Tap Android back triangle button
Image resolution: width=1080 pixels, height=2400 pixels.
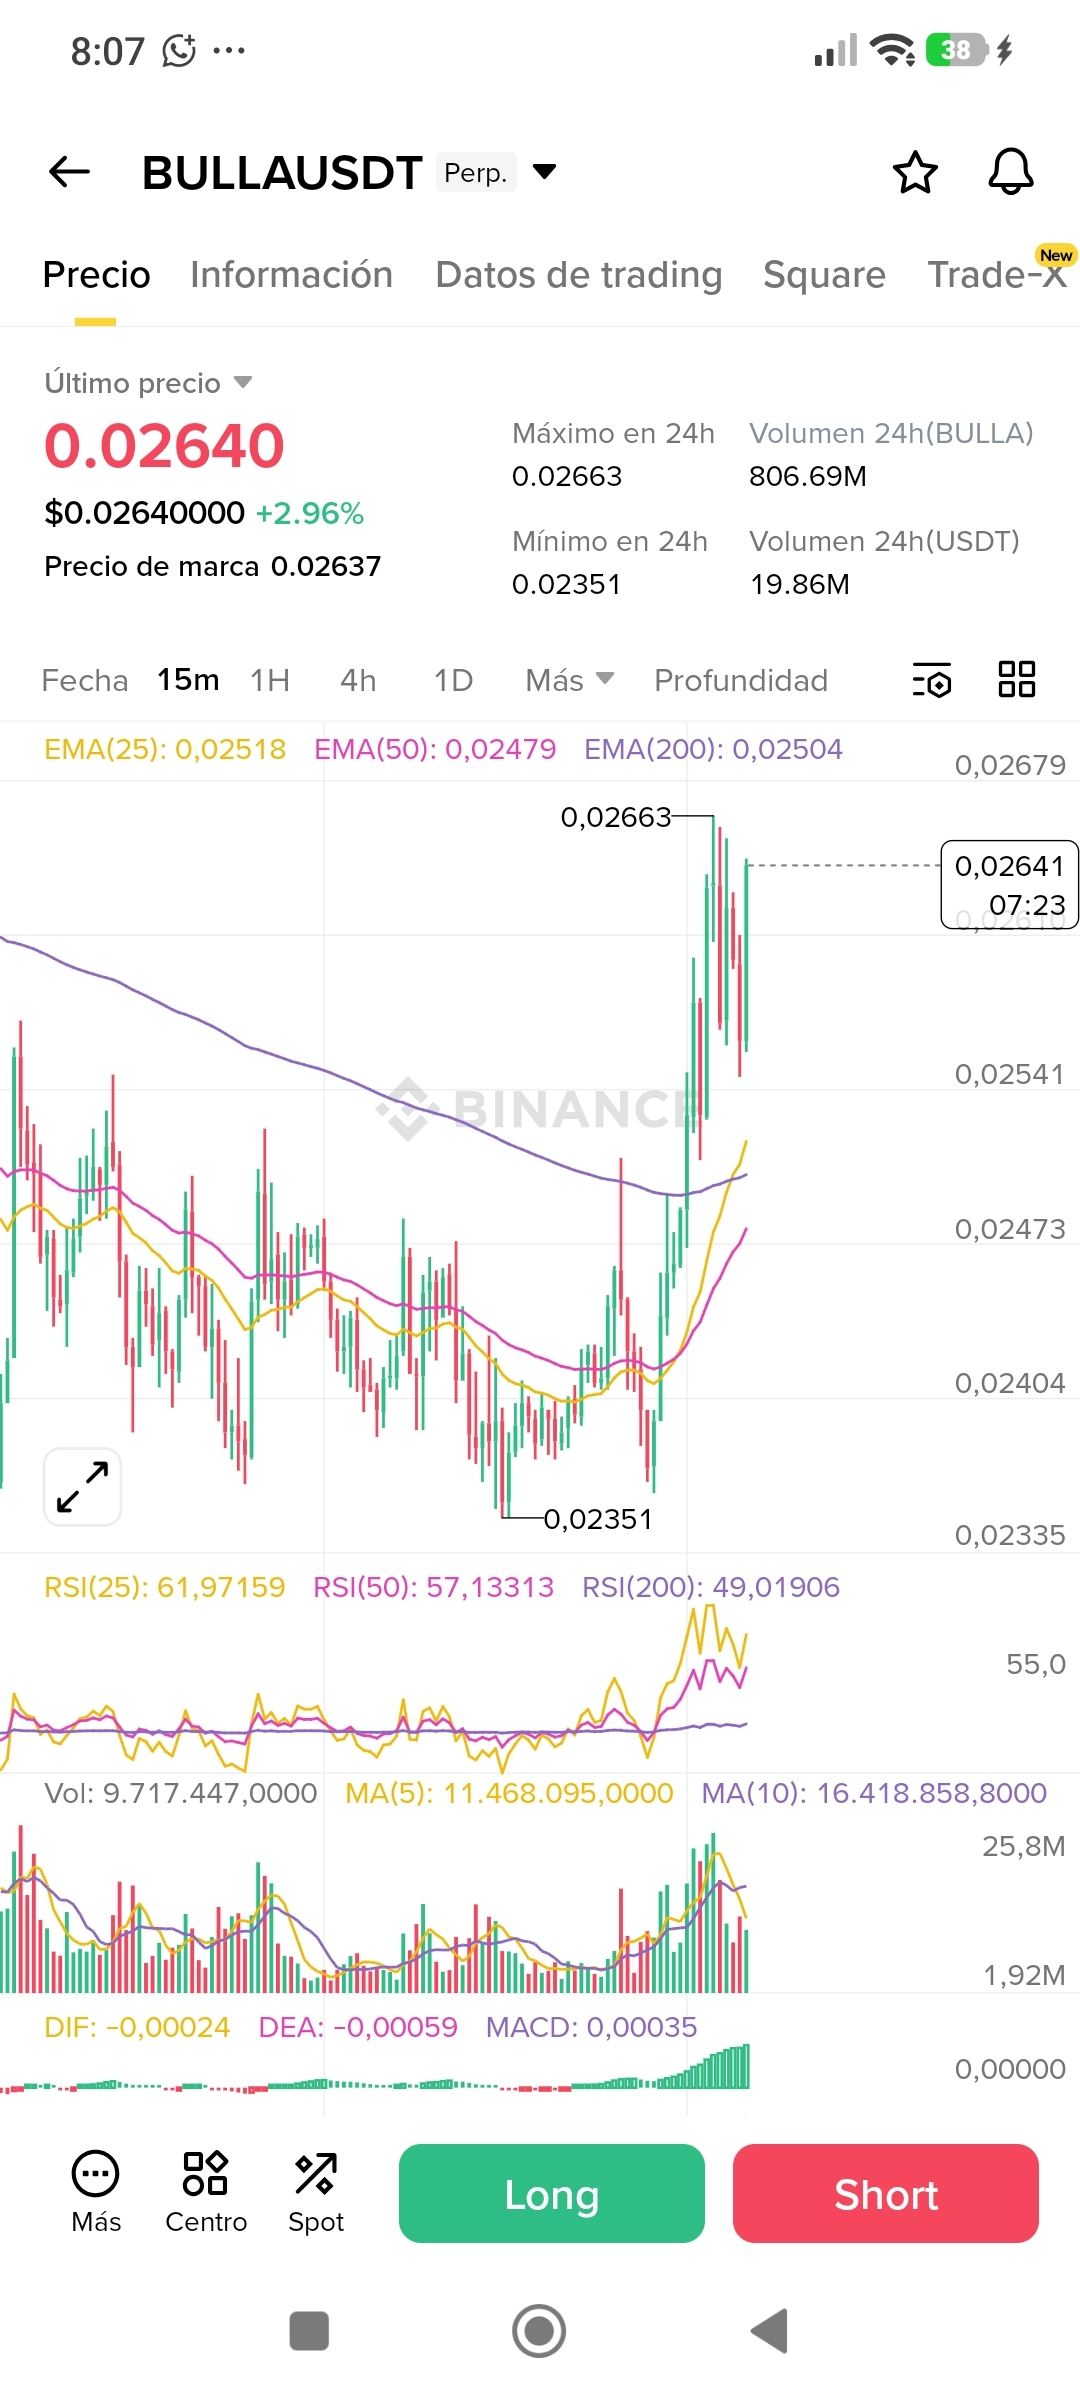coord(769,2331)
